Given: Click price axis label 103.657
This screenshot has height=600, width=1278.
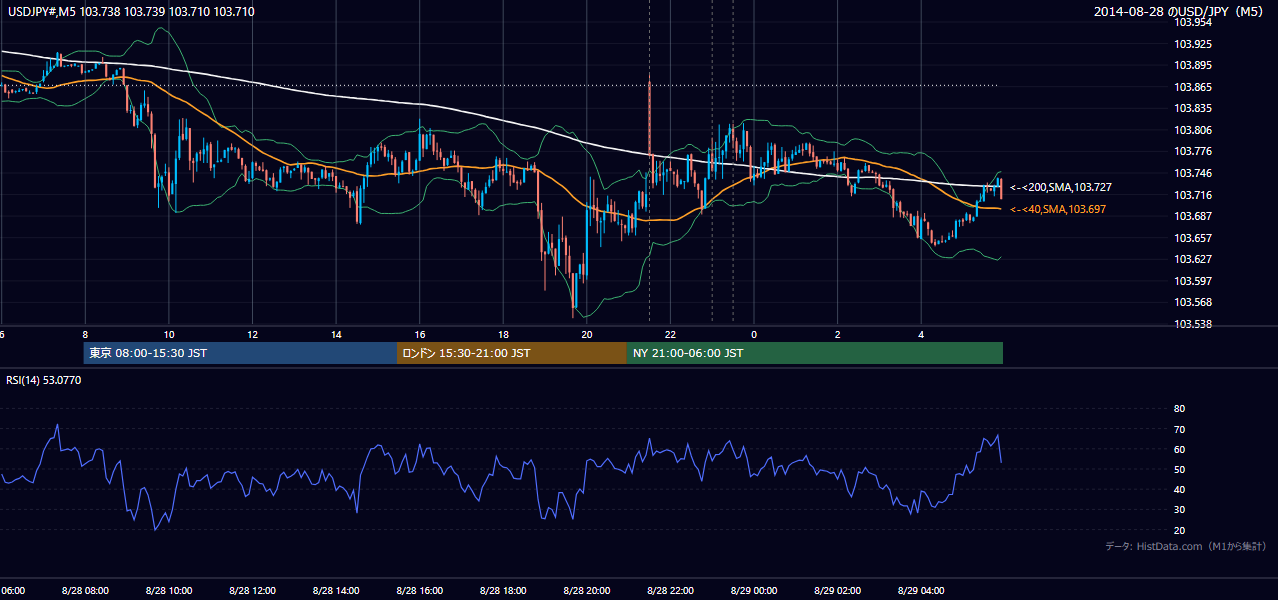Looking at the screenshot, I should [x=1193, y=238].
